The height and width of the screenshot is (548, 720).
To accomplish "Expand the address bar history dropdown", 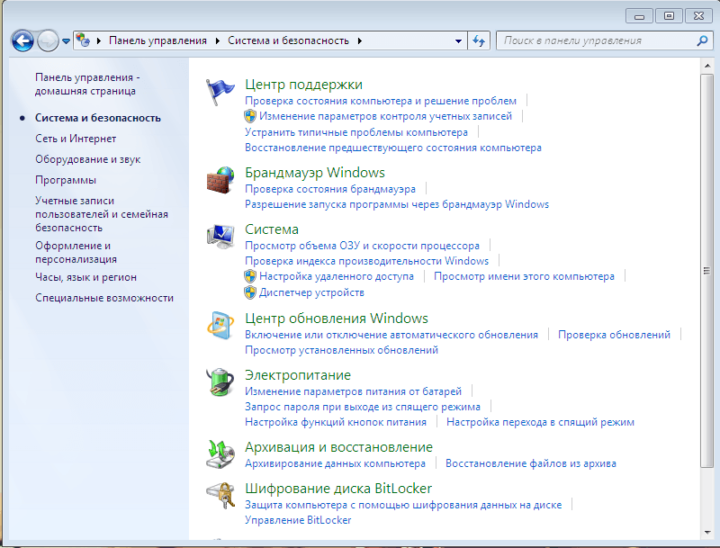I will point(459,41).
